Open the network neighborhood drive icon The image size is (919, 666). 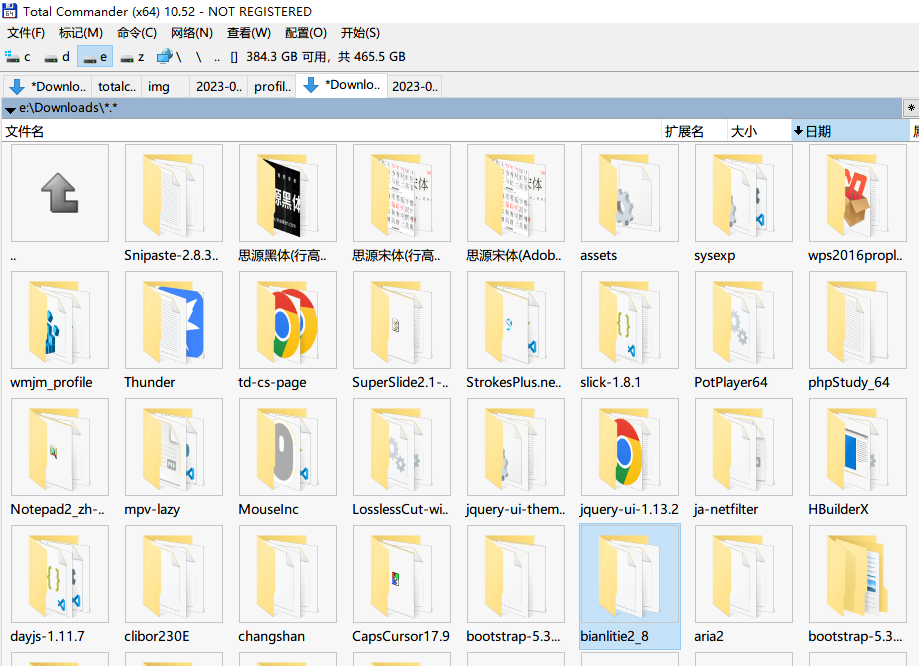point(165,57)
